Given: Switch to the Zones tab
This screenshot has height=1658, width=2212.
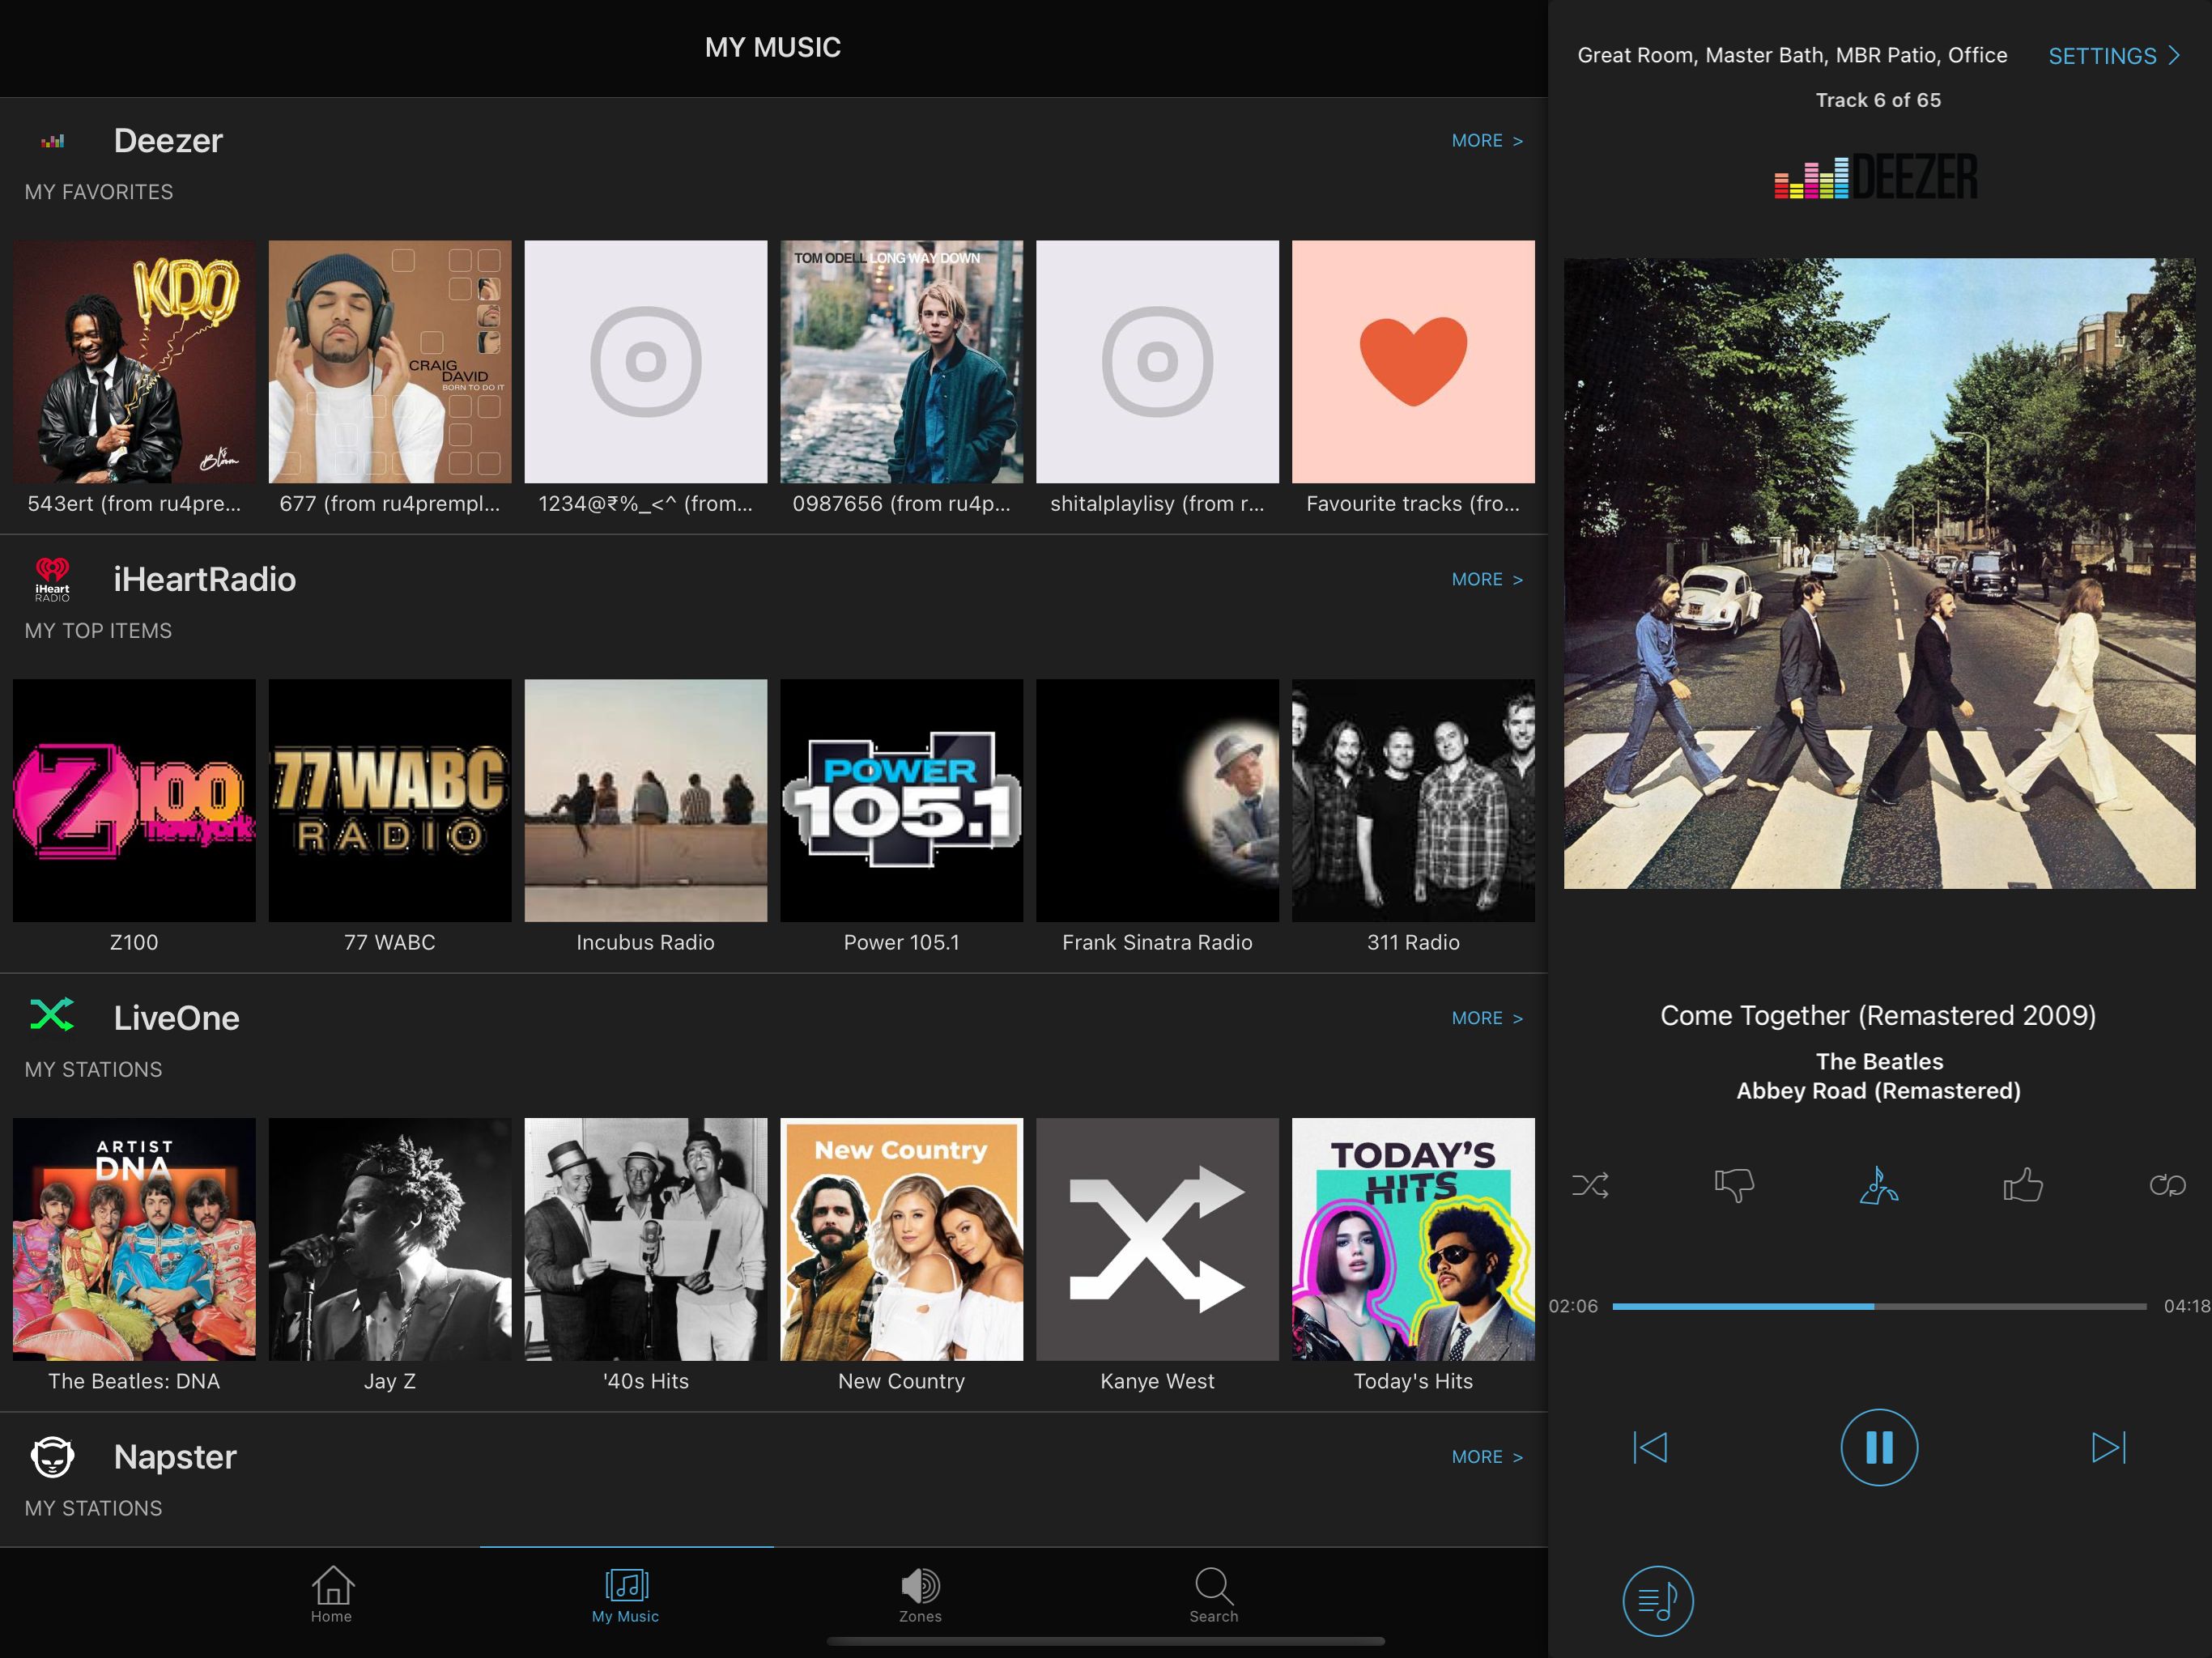Looking at the screenshot, I should pos(920,1594).
